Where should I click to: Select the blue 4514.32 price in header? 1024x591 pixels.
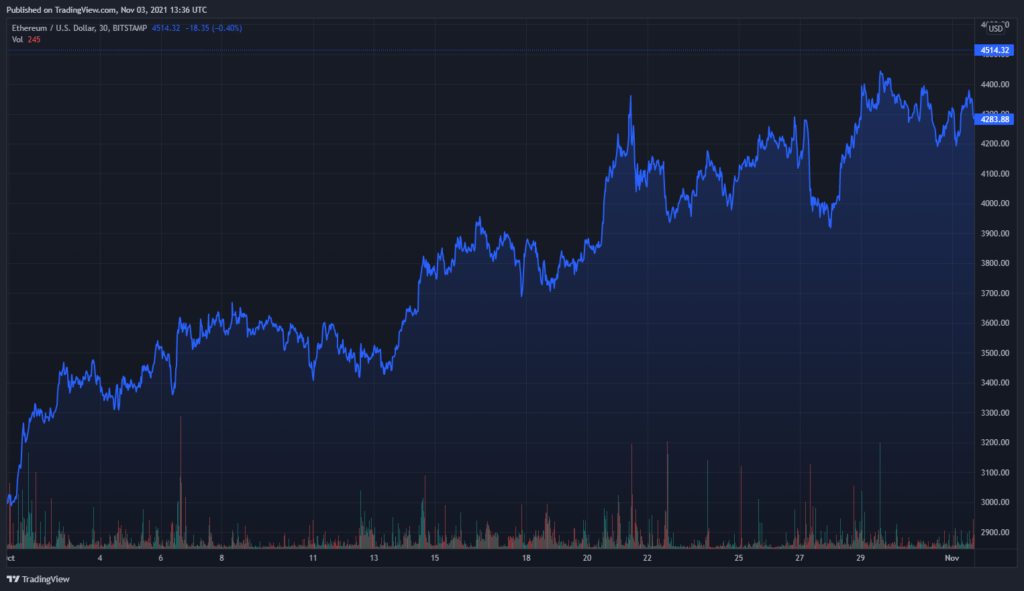pyautogui.click(x=166, y=28)
